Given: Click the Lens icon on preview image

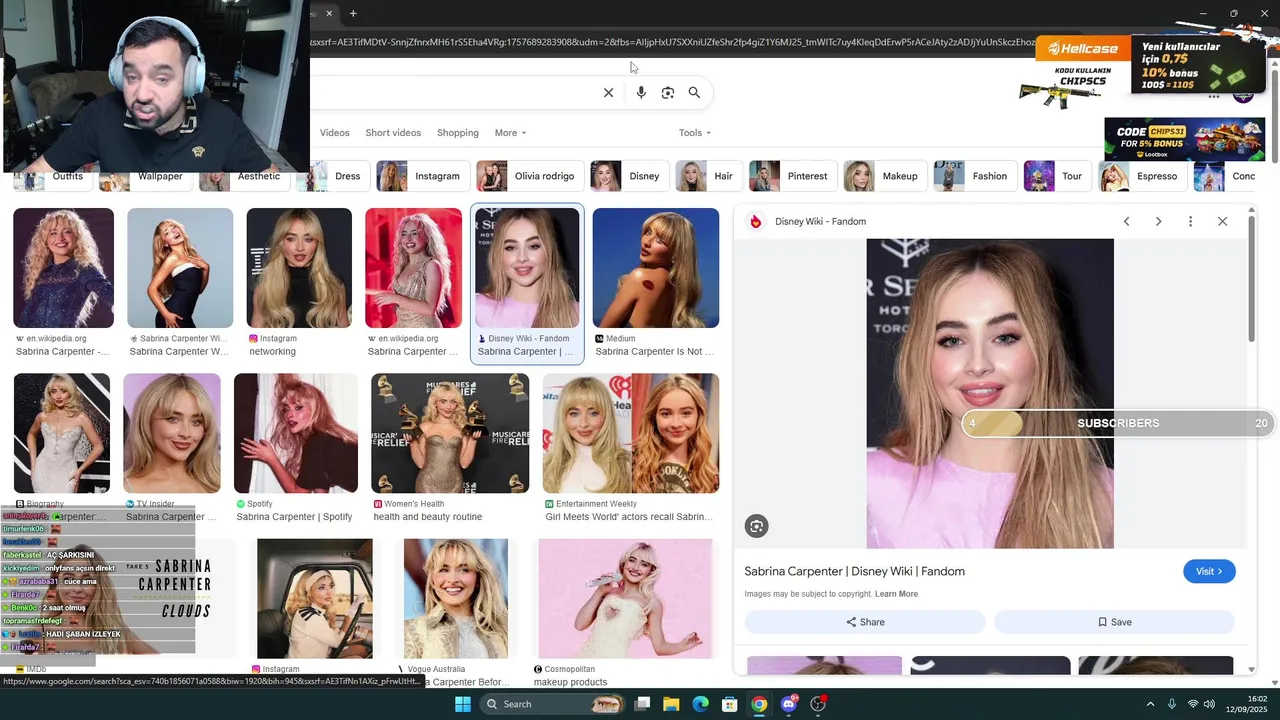Looking at the screenshot, I should (757, 526).
